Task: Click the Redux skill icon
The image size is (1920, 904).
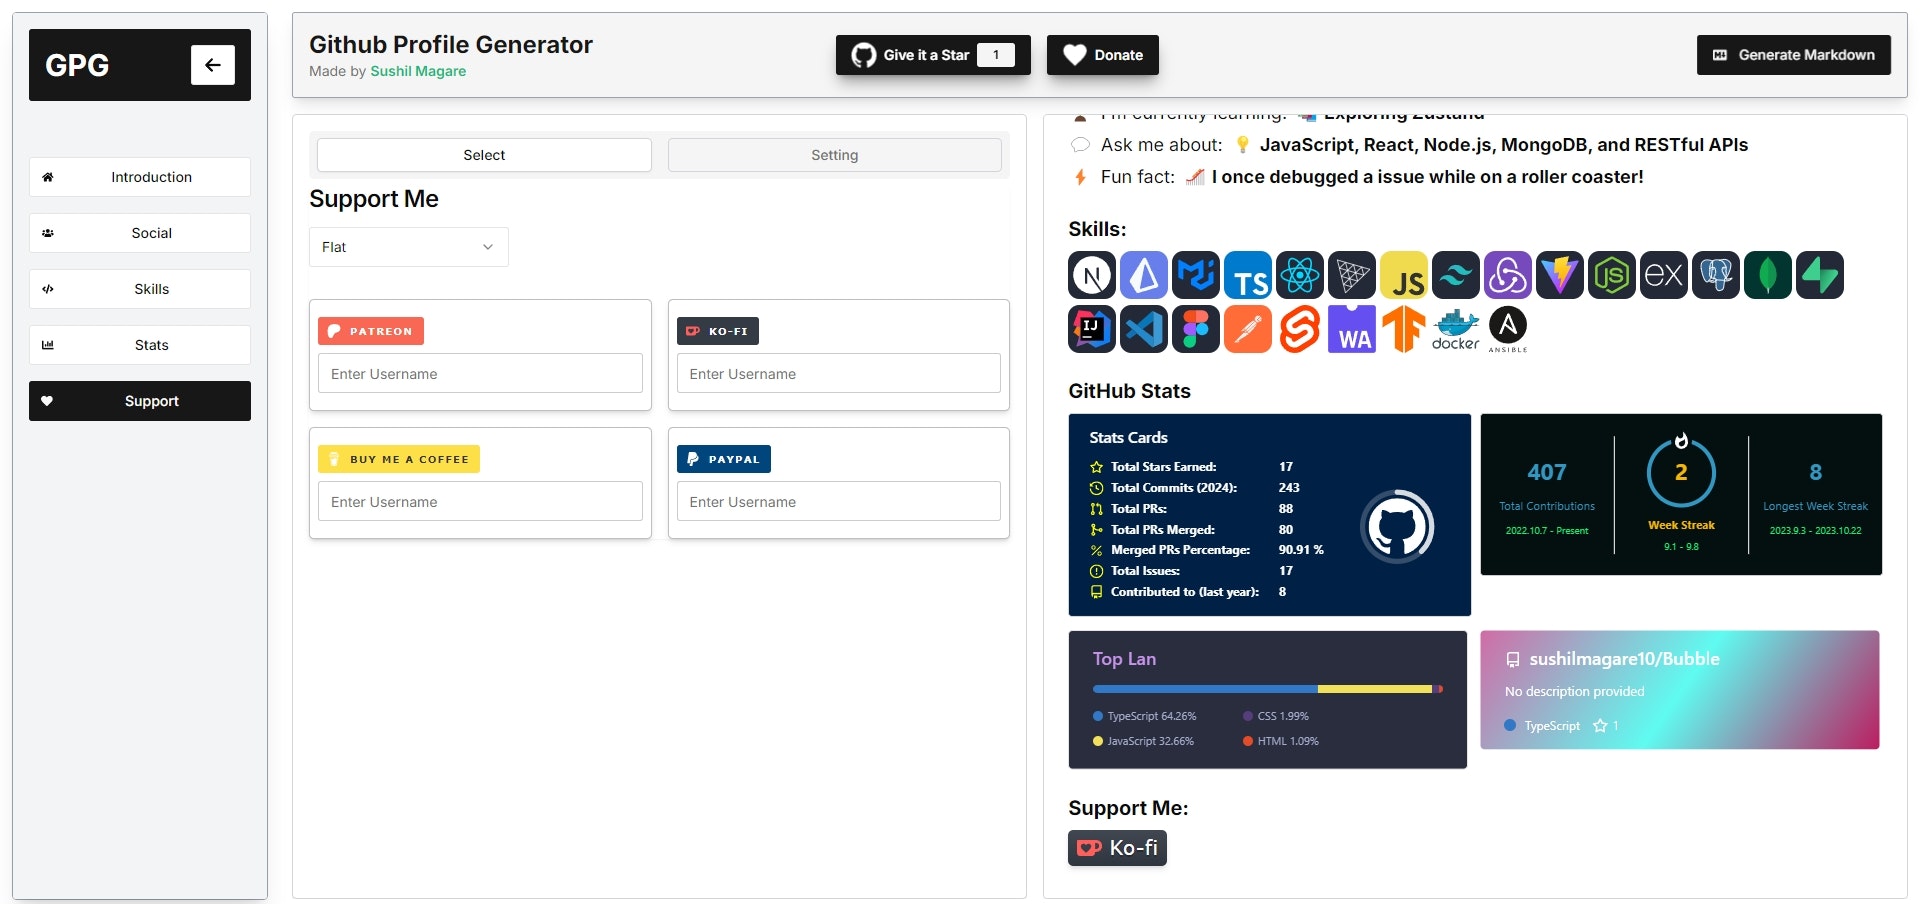Action: tap(1508, 275)
